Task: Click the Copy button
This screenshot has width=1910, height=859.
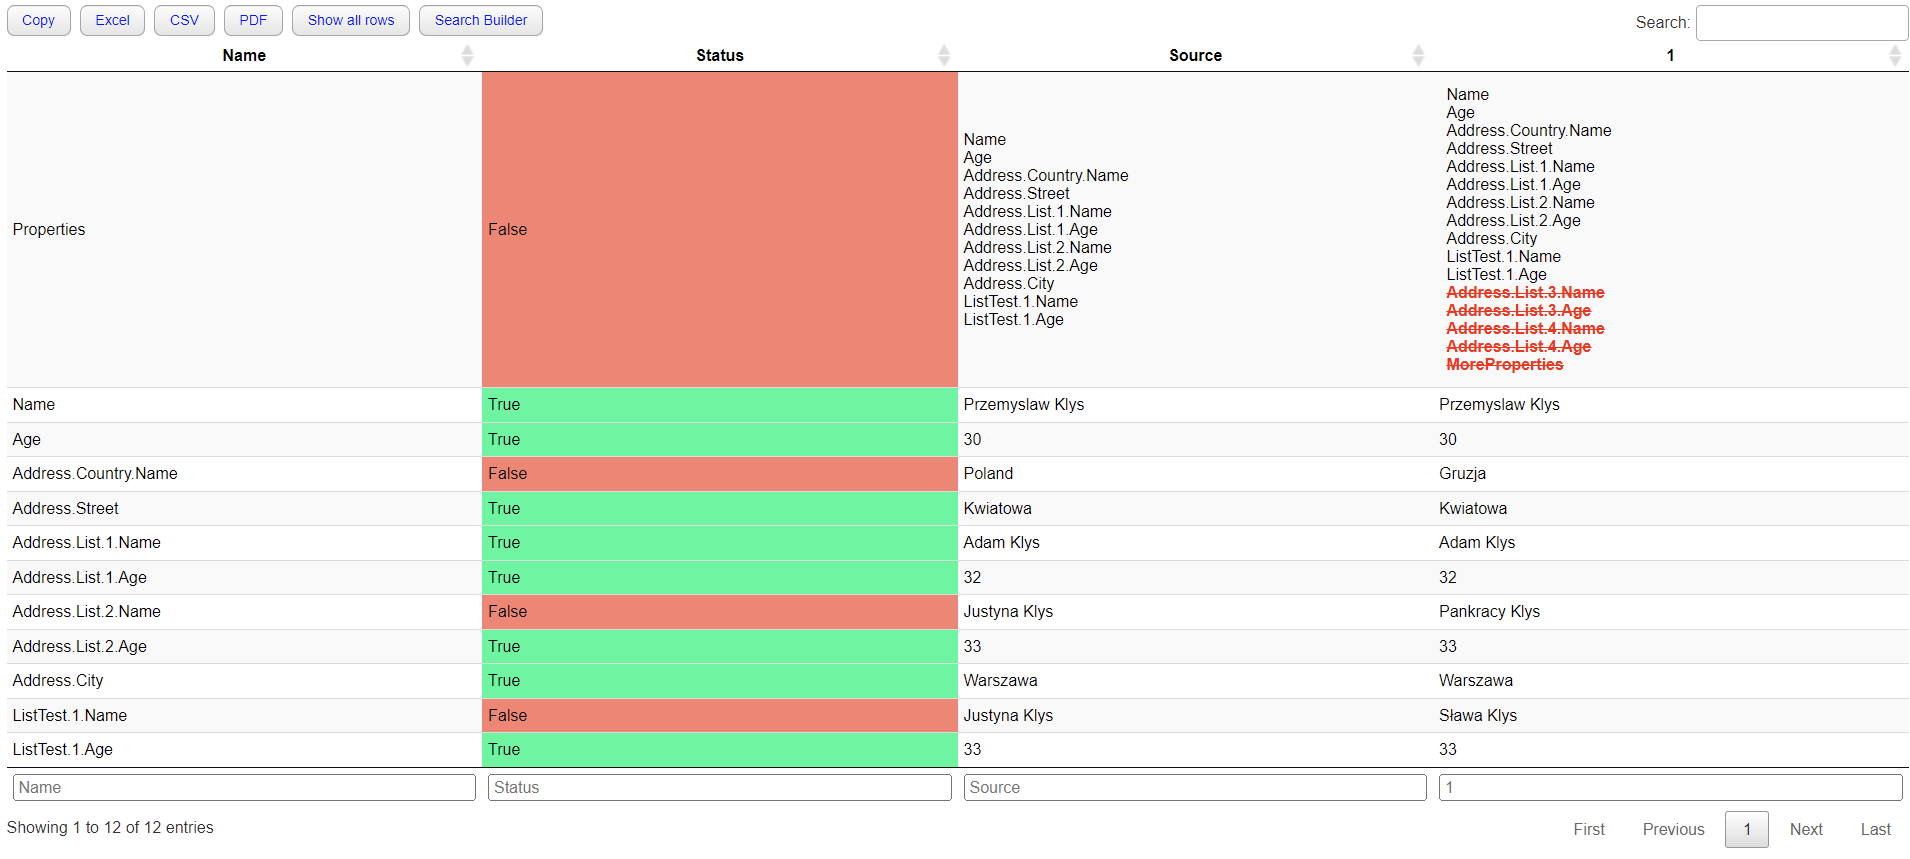Action: point(39,20)
